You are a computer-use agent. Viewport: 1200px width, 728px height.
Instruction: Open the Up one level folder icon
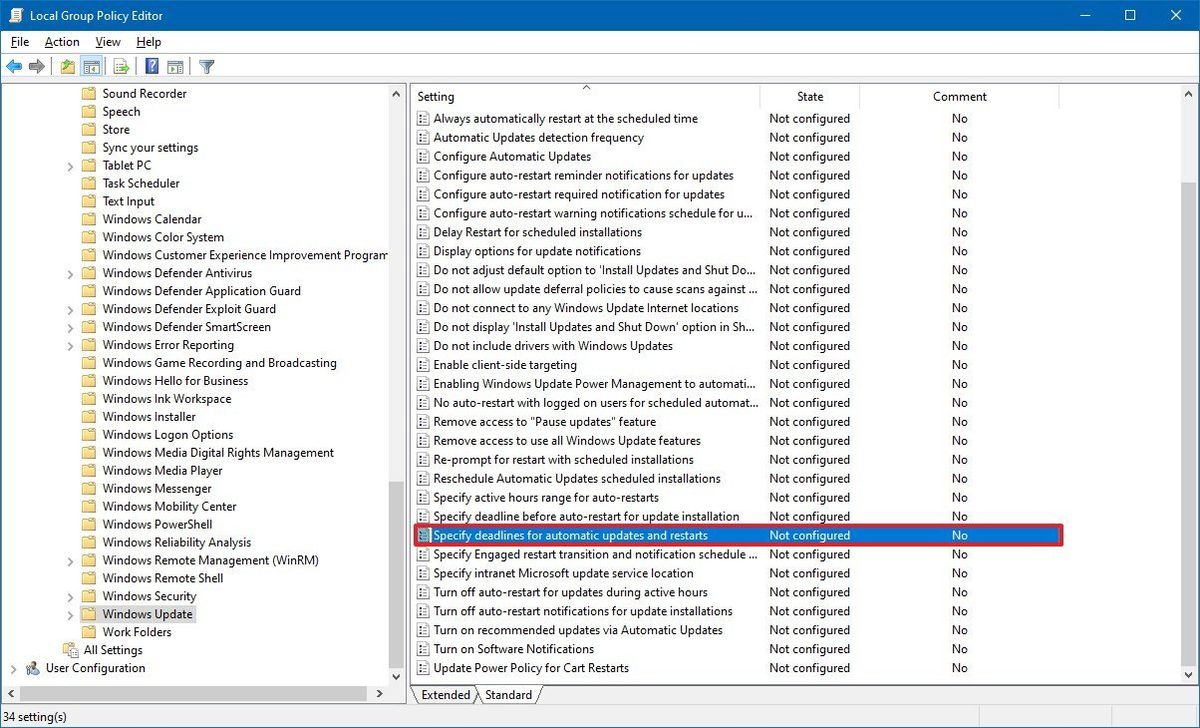(x=66, y=66)
